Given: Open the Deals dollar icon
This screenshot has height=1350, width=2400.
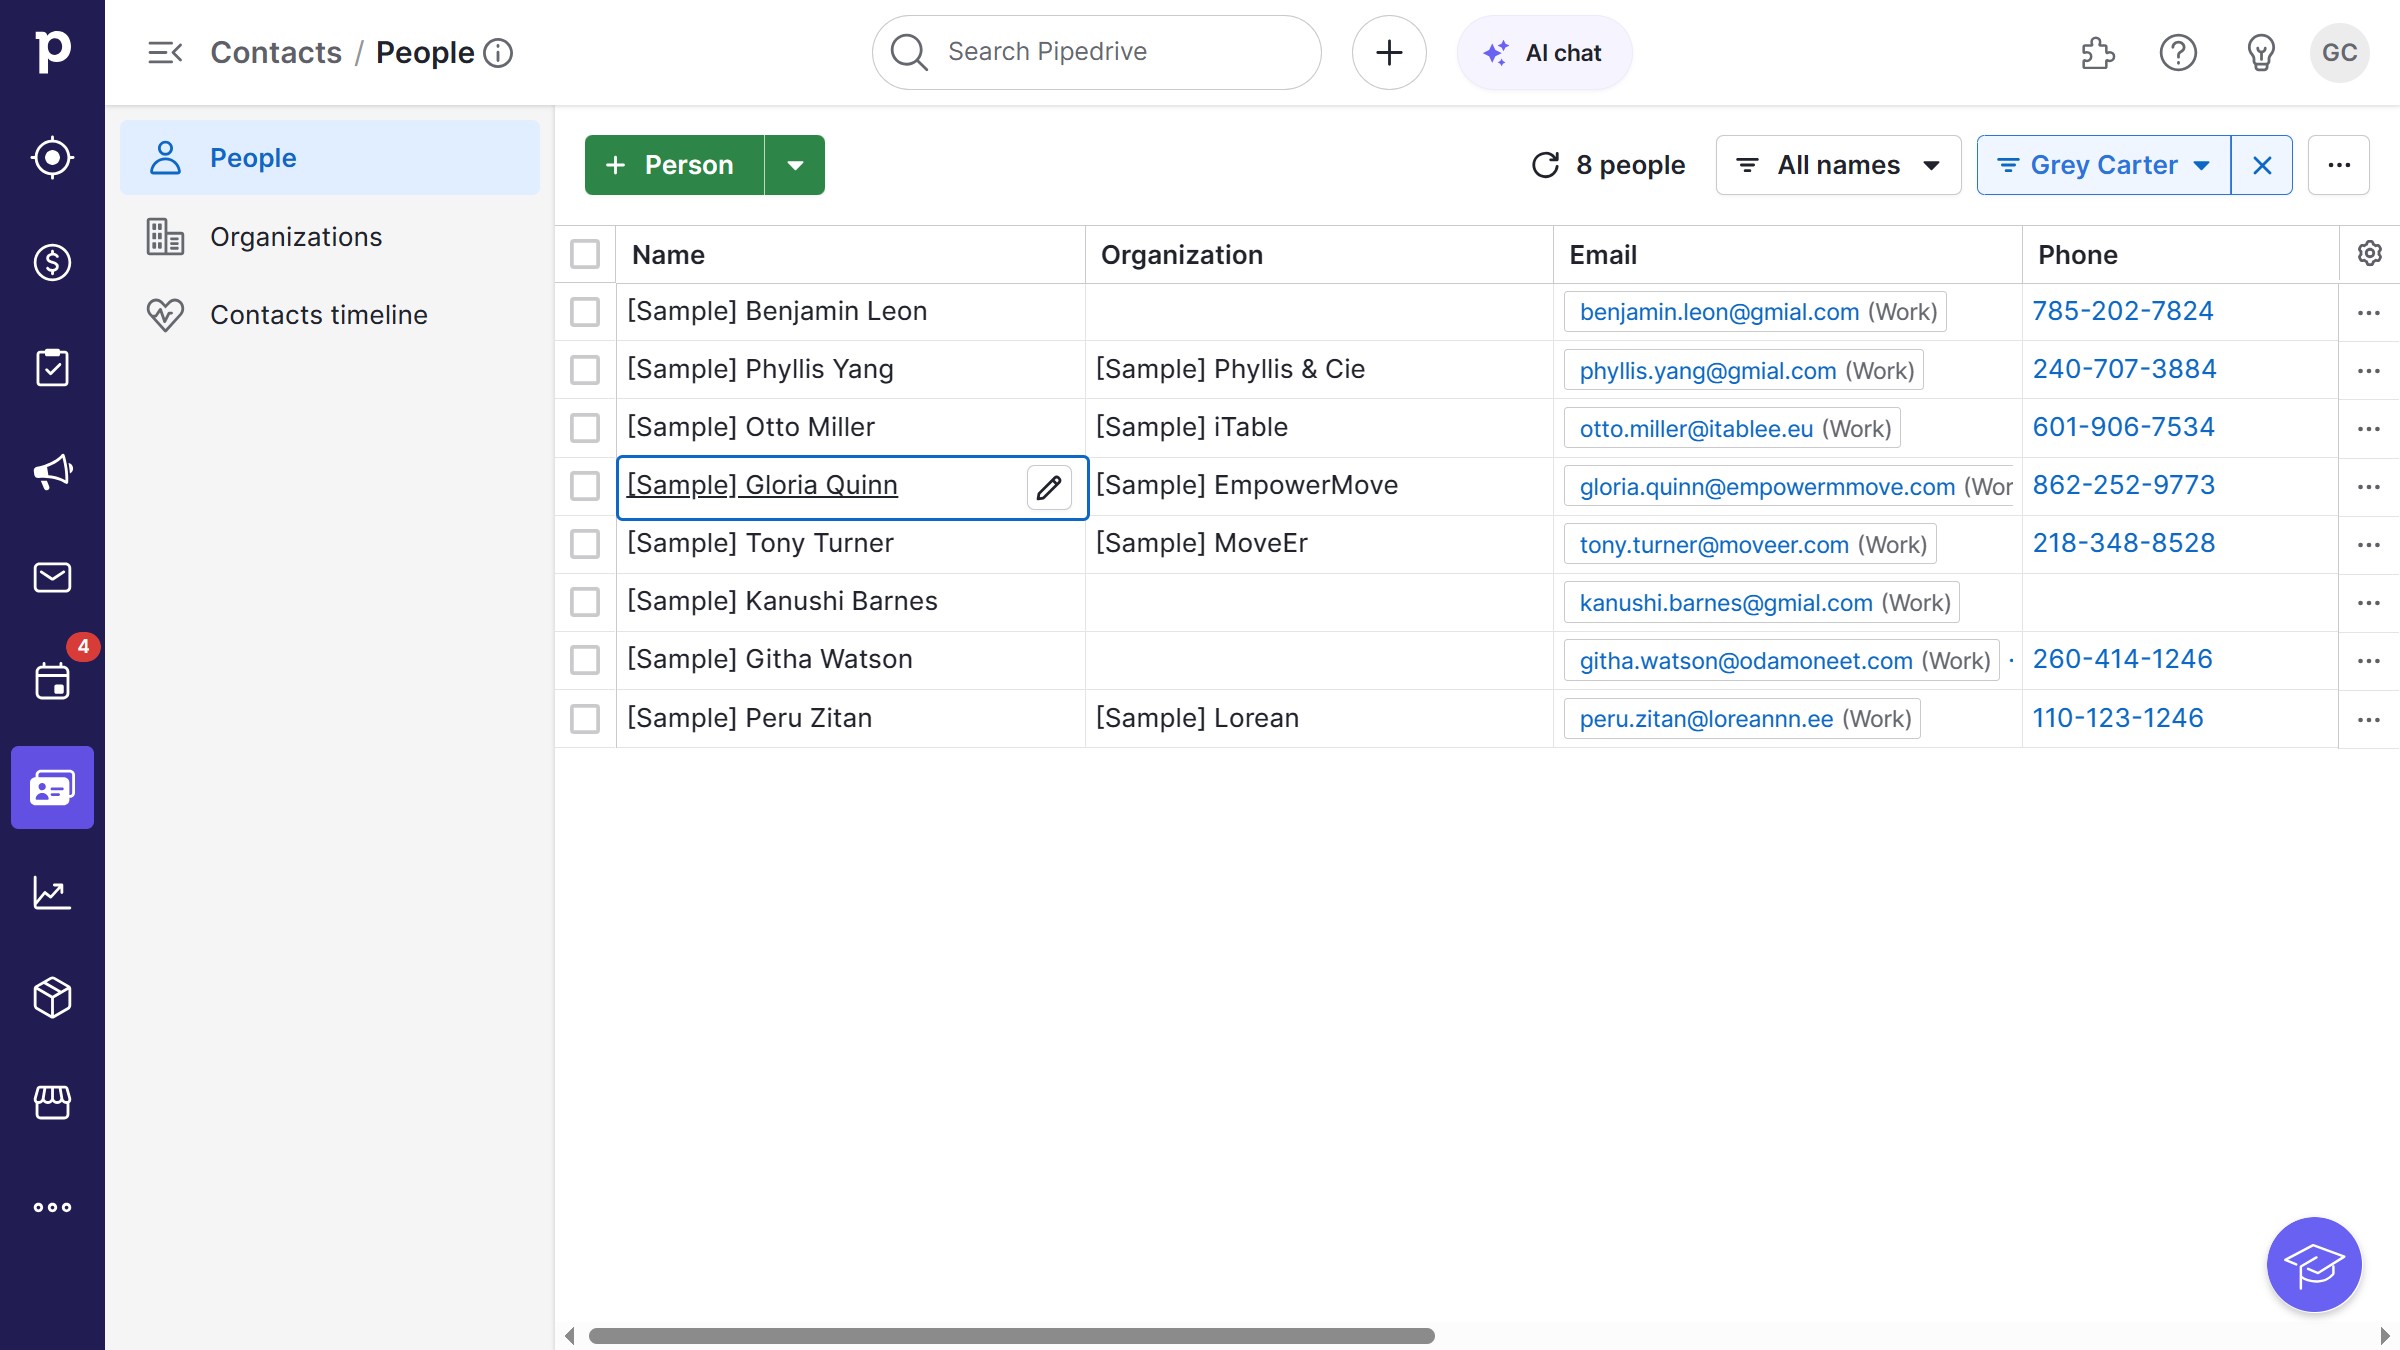Looking at the screenshot, I should [x=52, y=262].
